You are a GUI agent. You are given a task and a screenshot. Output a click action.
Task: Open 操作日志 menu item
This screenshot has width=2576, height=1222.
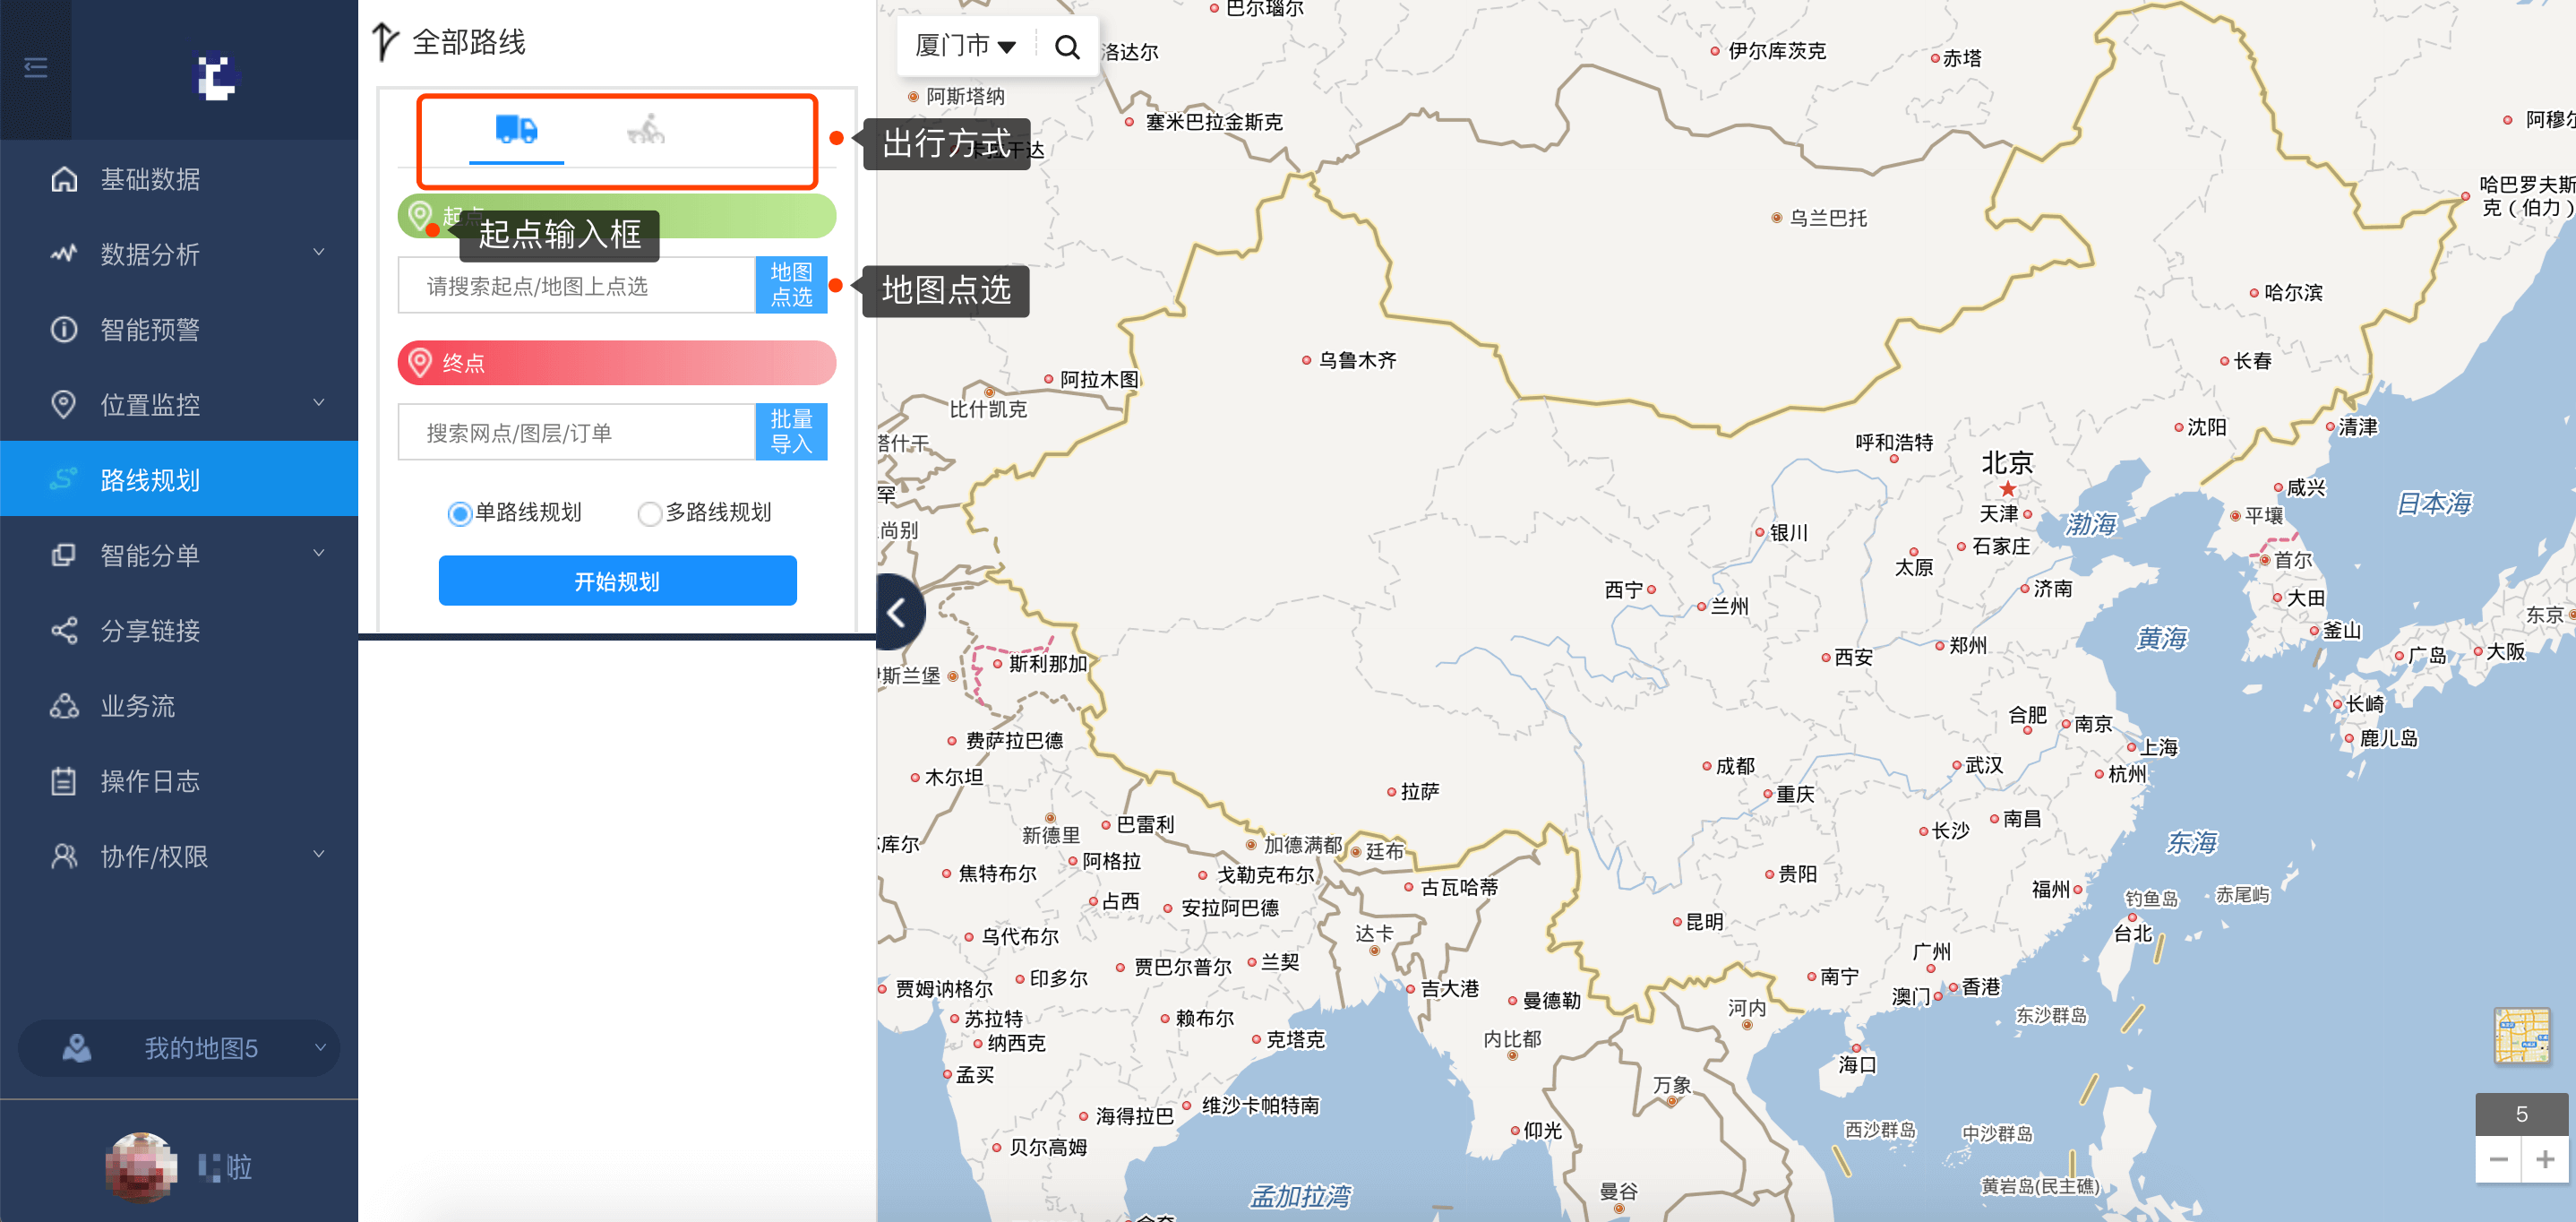pyautogui.click(x=179, y=780)
